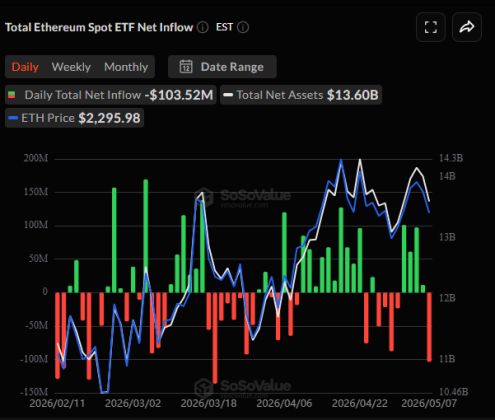Viewport: 495px width, 420px height.
Task: Click the 12B right axis label
Action: coord(447,298)
